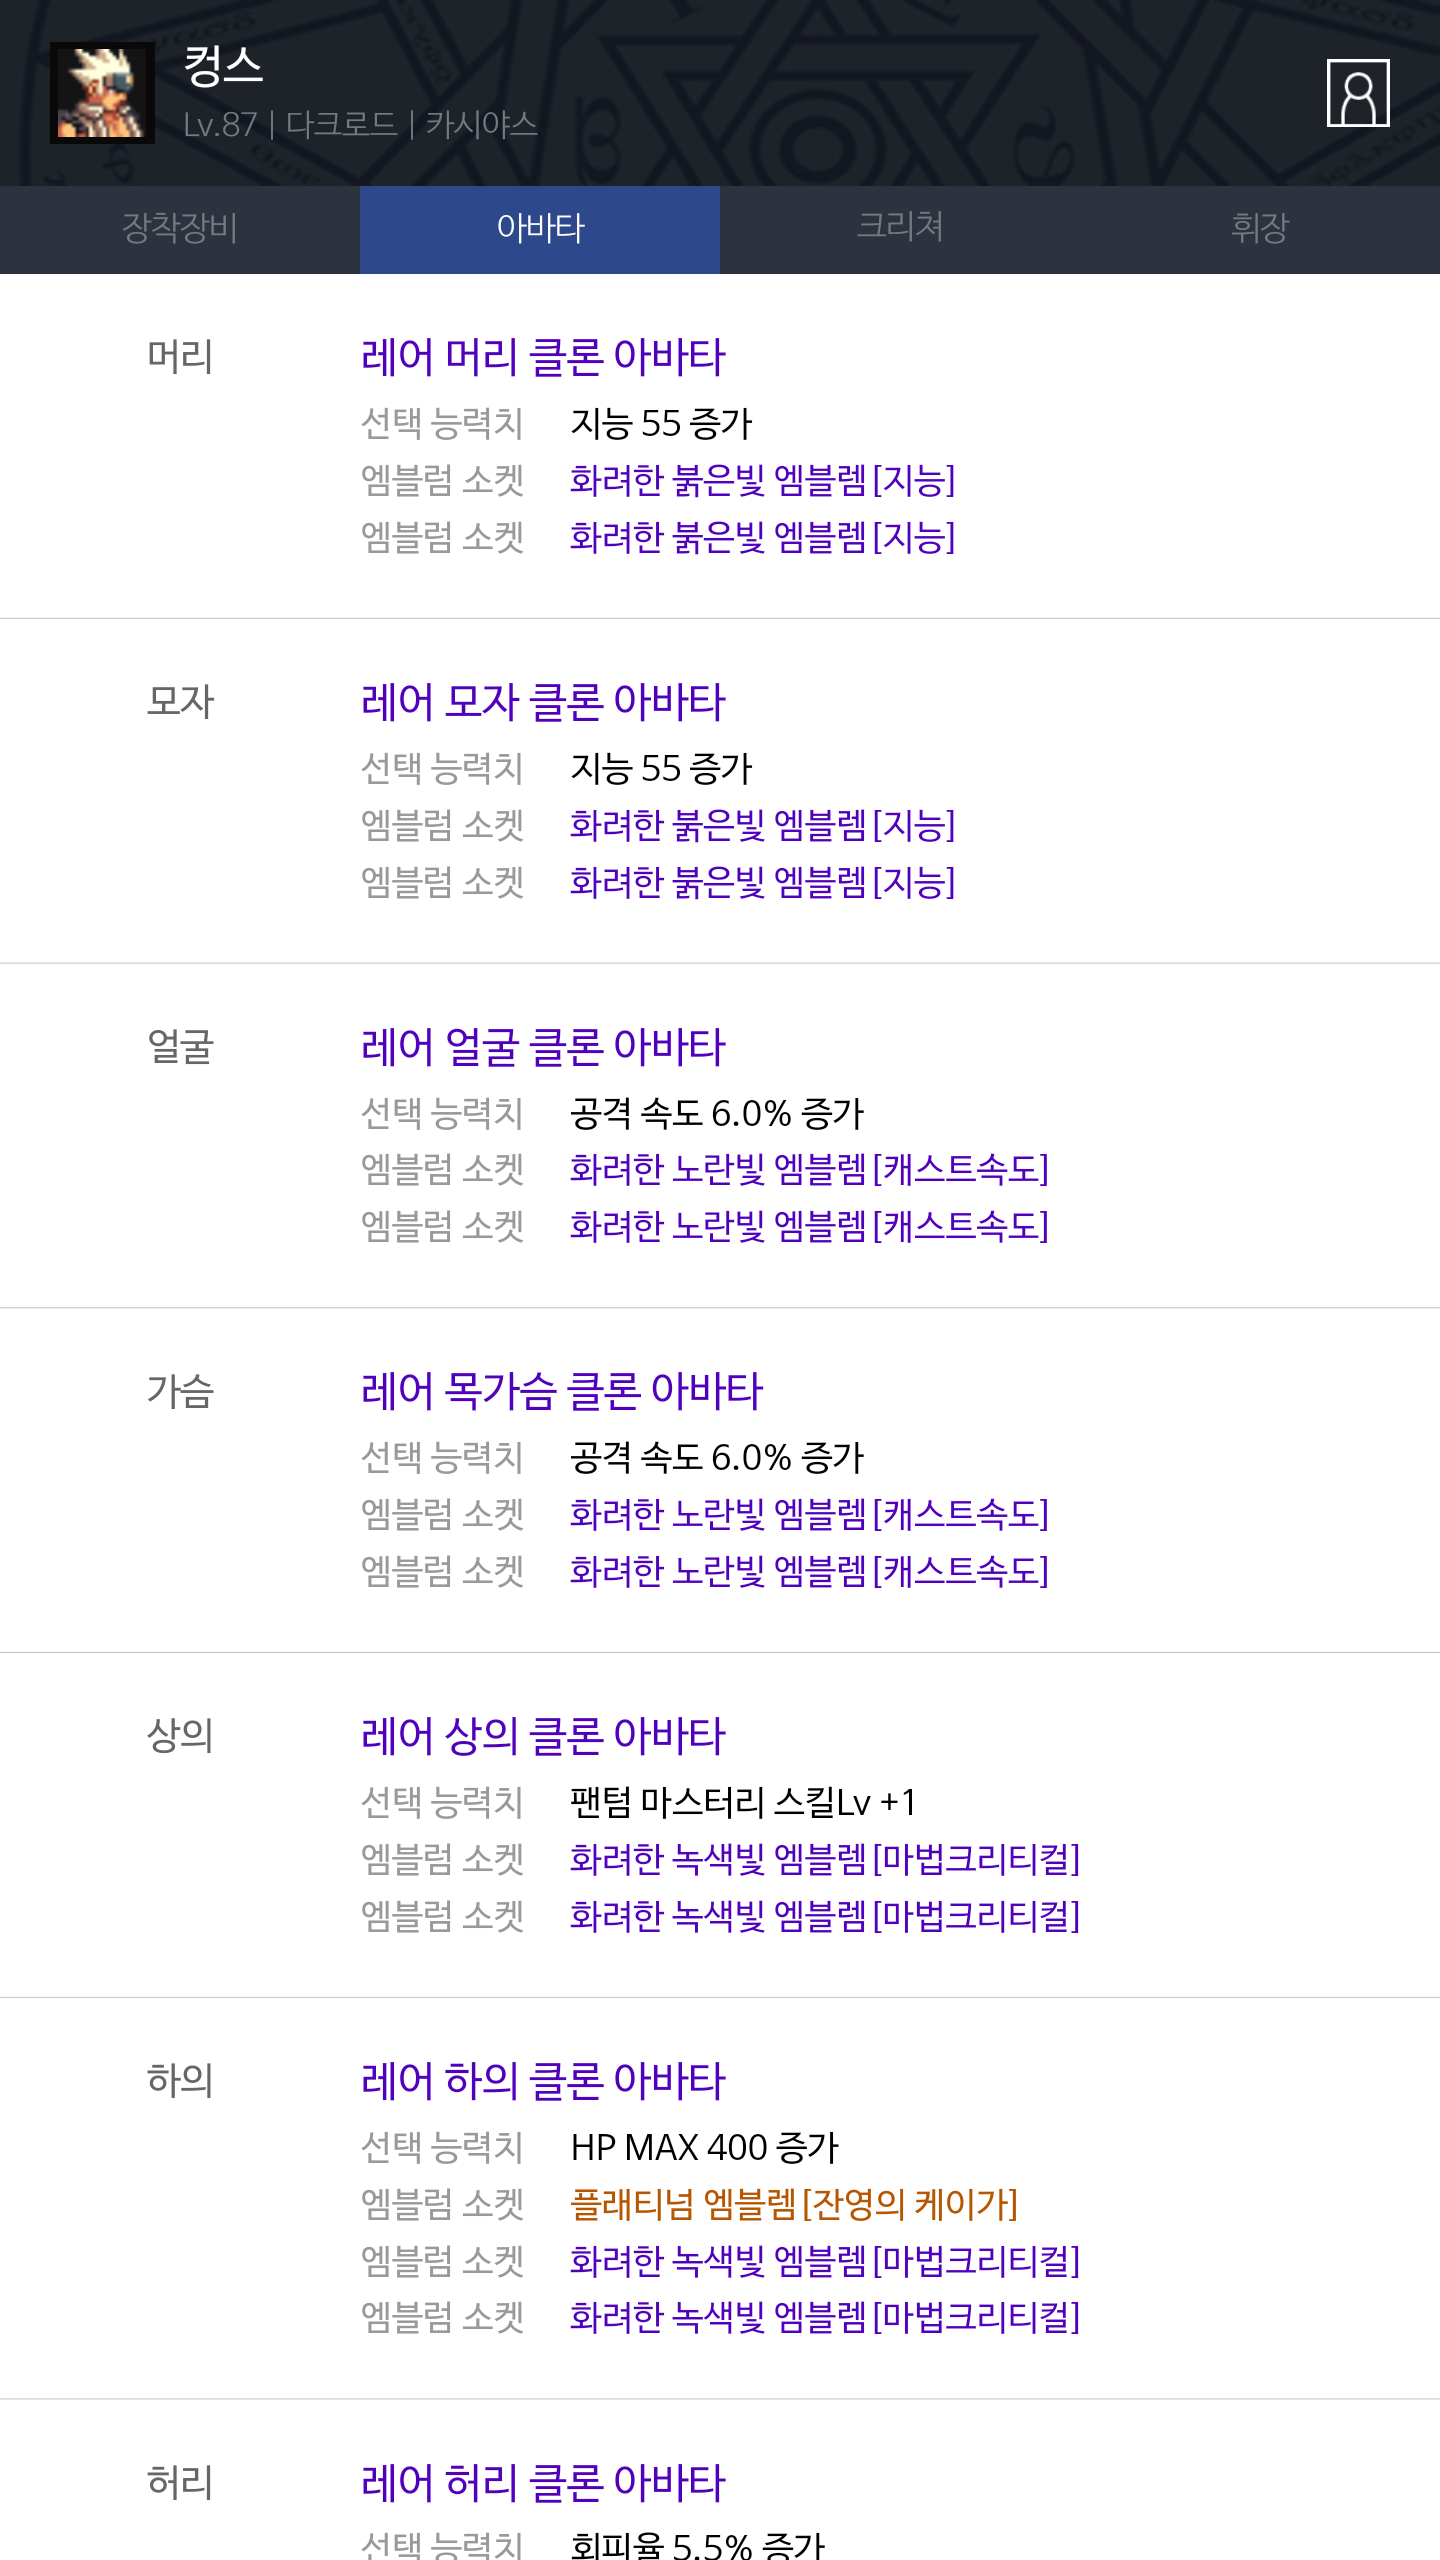The height and width of the screenshot is (2560, 1440).
Task: Select the 아바타 tab
Action: point(540,229)
